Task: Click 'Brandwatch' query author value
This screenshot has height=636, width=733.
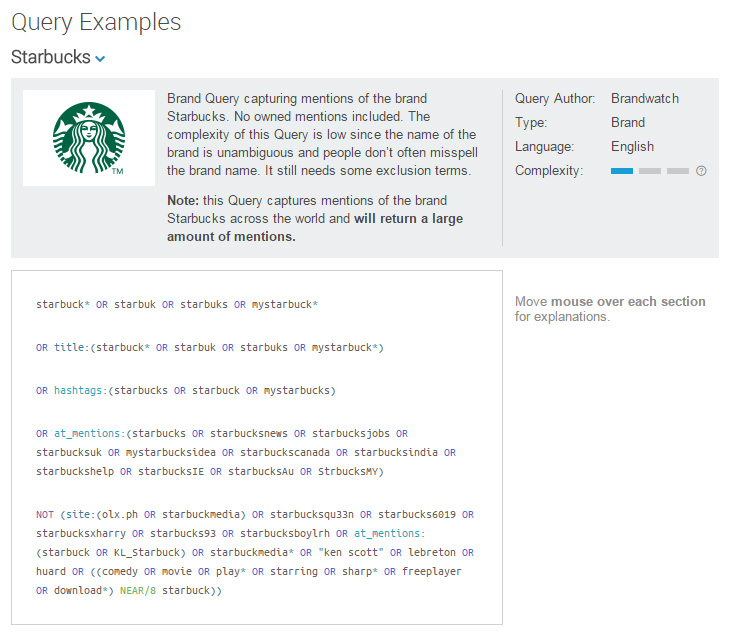Action: [645, 99]
